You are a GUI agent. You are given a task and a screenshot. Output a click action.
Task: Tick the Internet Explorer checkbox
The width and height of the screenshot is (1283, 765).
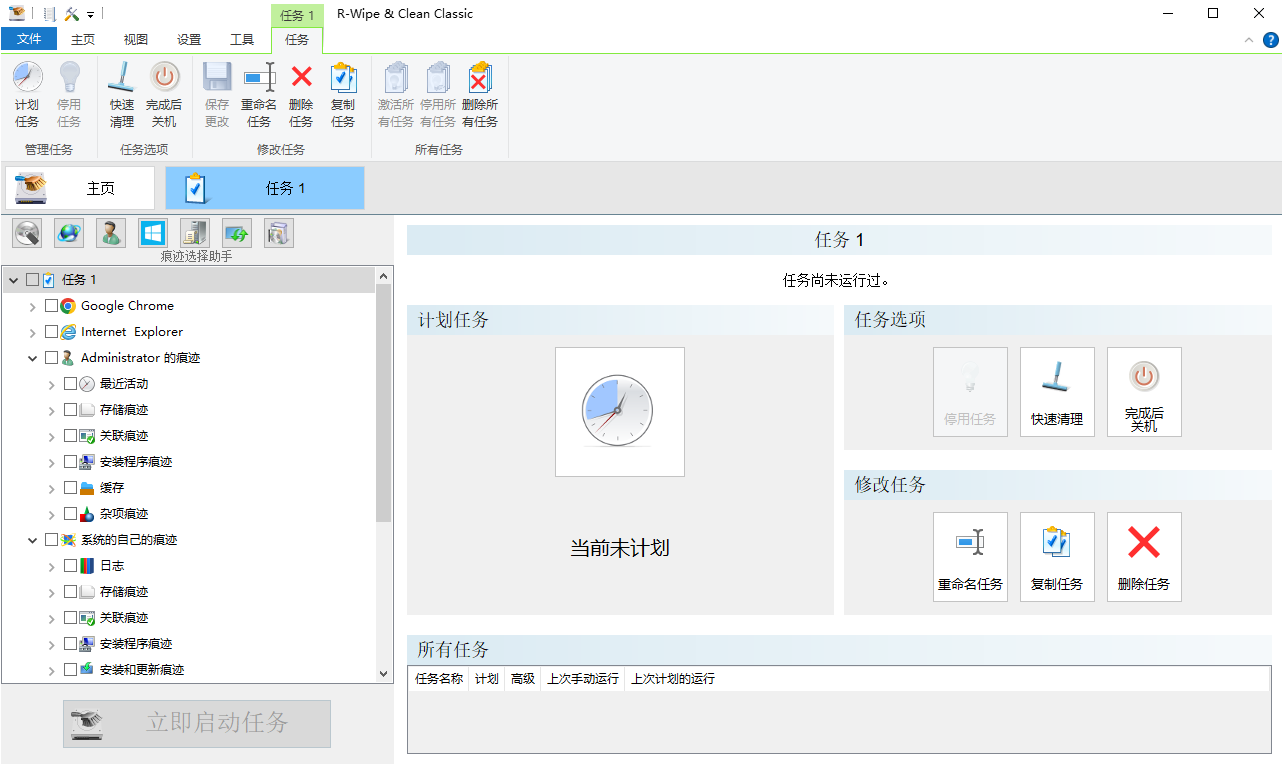(x=52, y=332)
